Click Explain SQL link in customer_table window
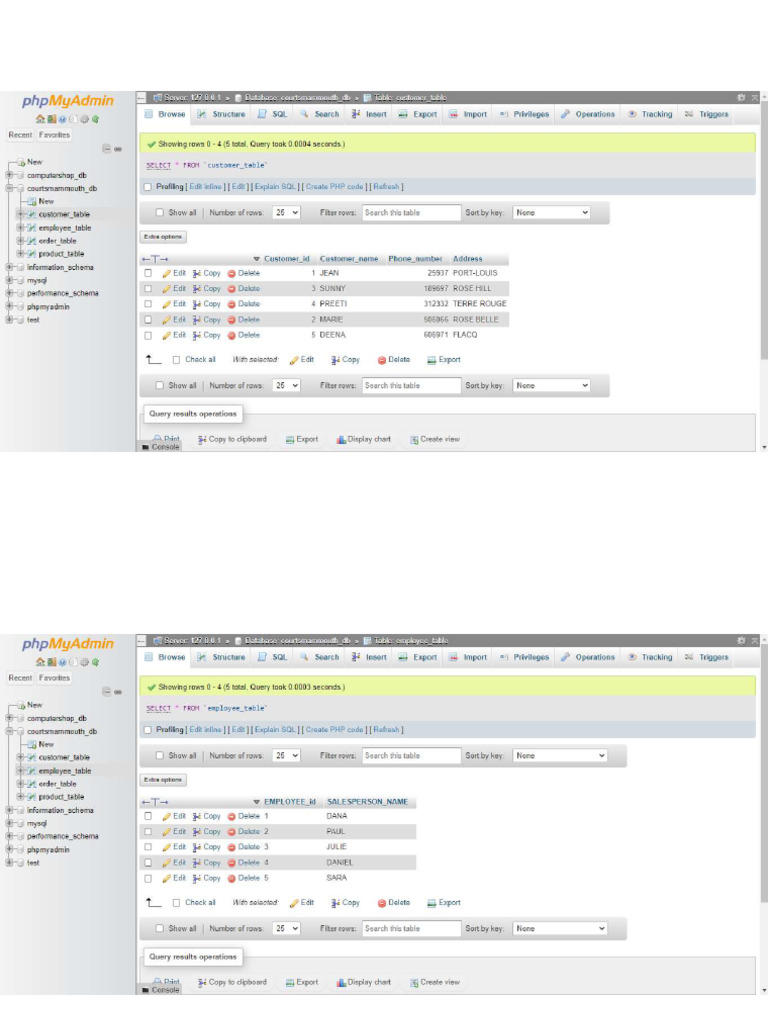Image resolution: width=768 pixels, height=1024 pixels. tap(275, 187)
